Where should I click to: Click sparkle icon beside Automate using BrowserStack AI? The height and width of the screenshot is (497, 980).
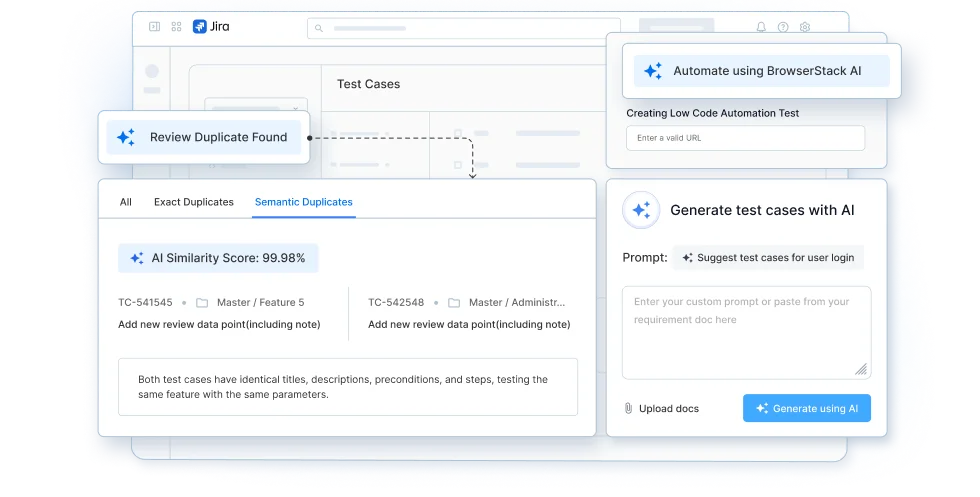click(653, 71)
